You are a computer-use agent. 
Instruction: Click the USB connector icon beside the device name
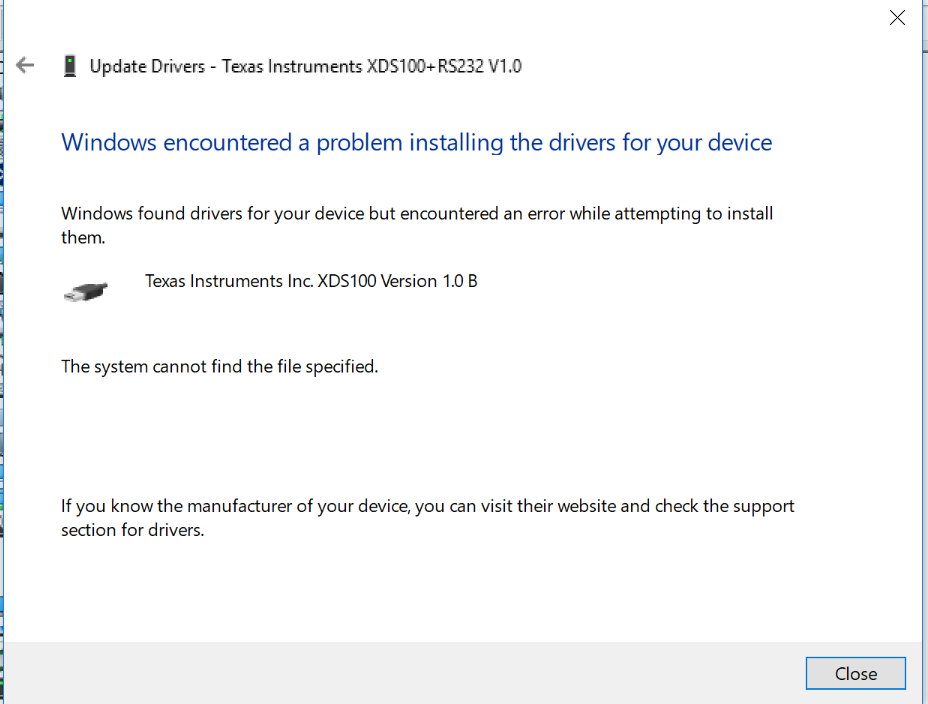click(x=85, y=290)
